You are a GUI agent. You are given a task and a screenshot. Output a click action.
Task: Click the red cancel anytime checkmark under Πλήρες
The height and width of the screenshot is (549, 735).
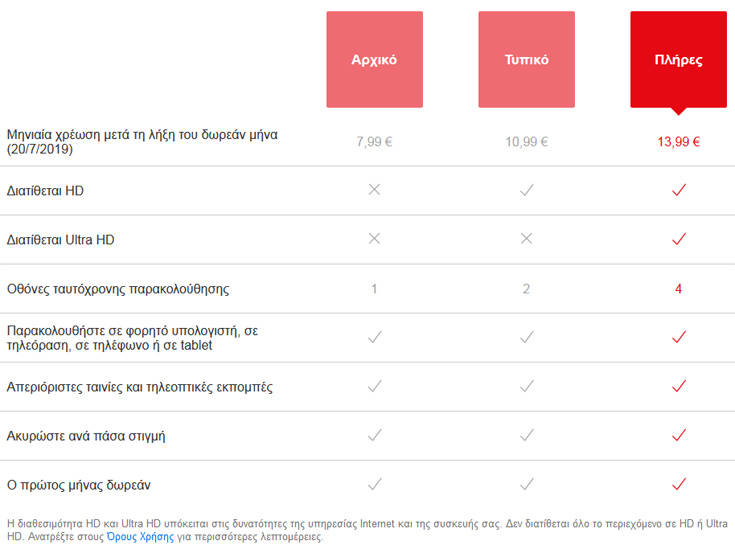point(679,435)
